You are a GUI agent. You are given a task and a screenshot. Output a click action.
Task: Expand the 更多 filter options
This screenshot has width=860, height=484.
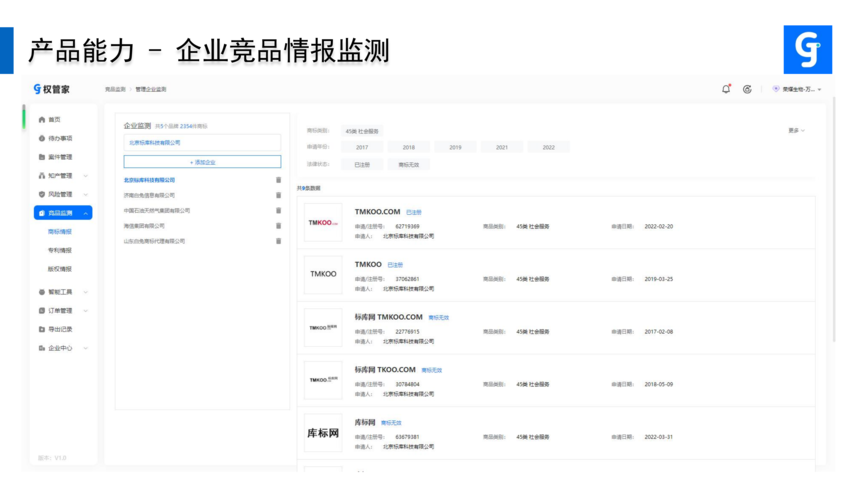click(796, 131)
